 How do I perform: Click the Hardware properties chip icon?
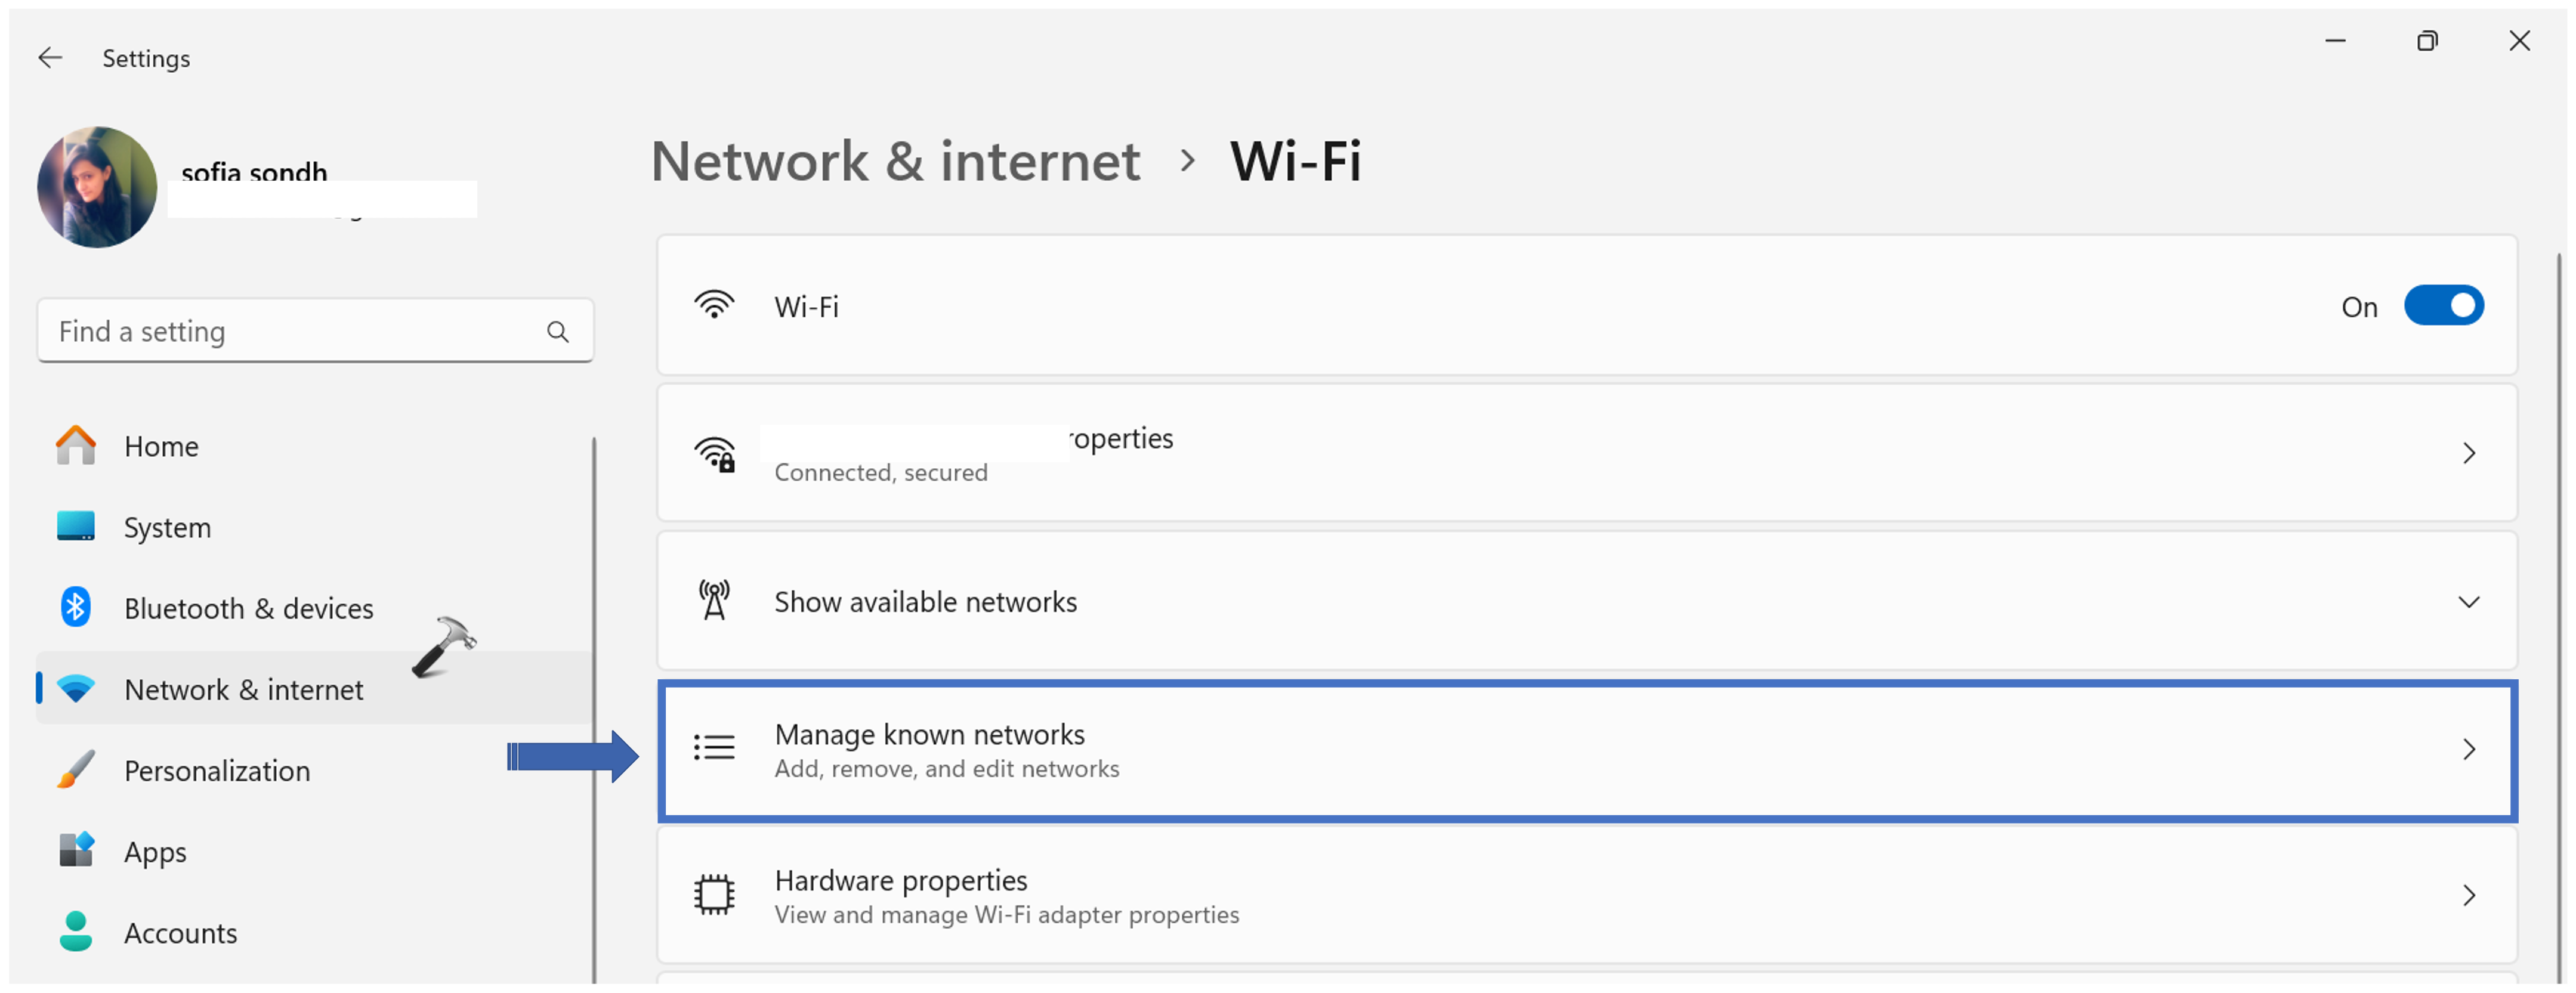tap(714, 895)
